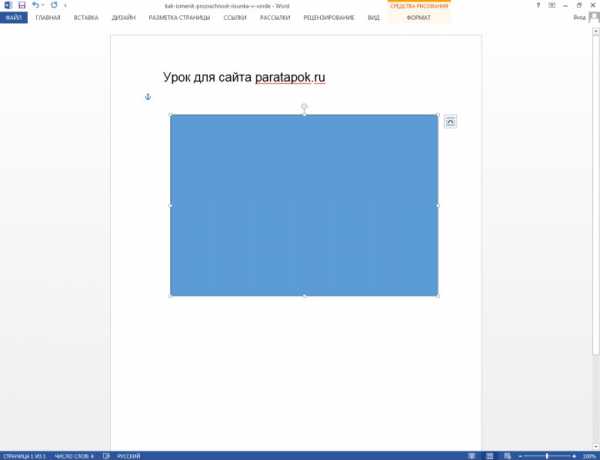This screenshot has height=460, width=600.
Task: Click the right-middle sizing handle of rectangle
Action: (x=438, y=206)
